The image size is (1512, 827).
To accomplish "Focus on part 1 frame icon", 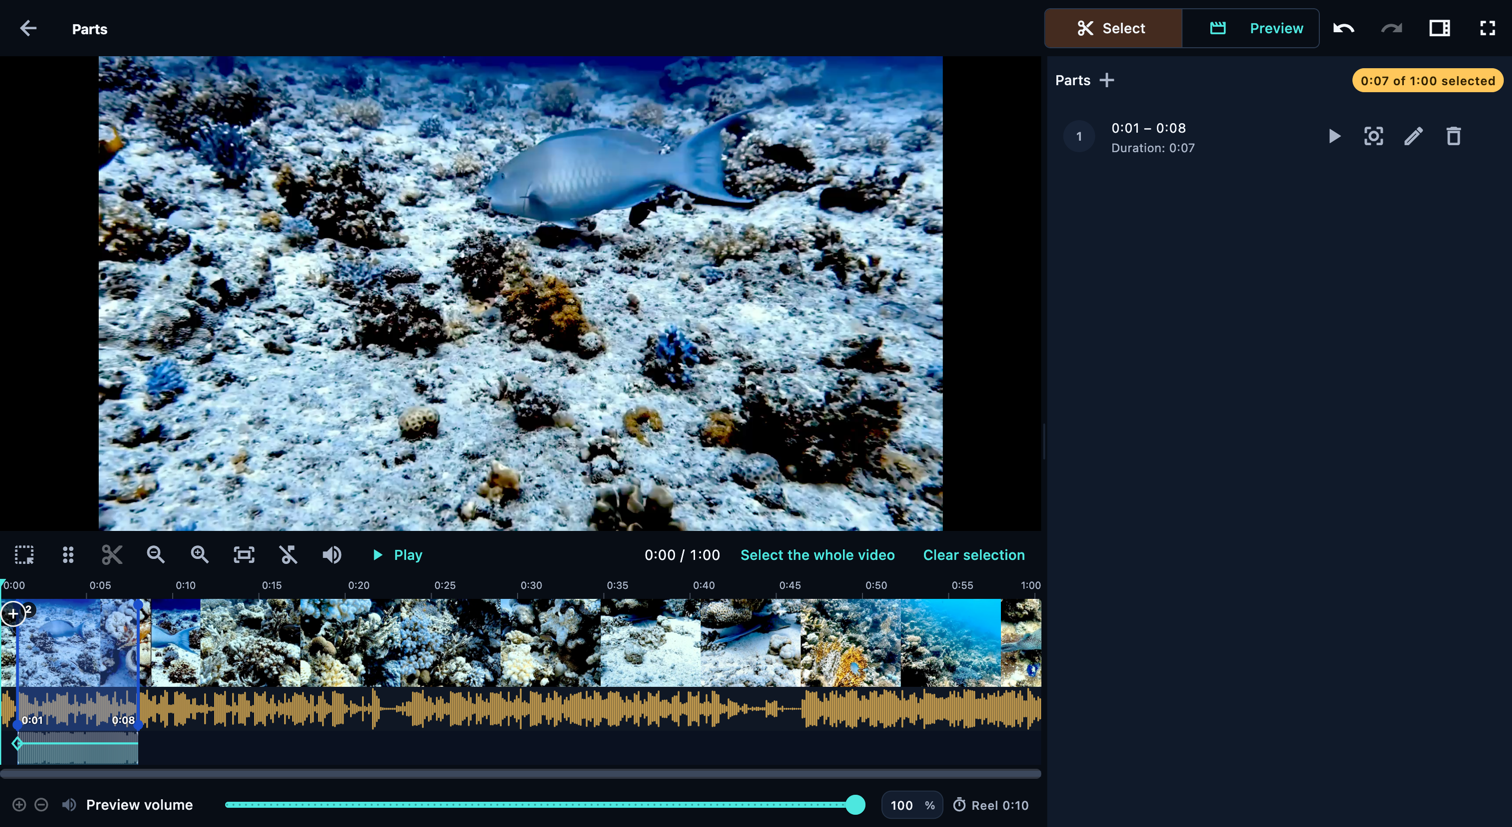I will [x=1373, y=136].
